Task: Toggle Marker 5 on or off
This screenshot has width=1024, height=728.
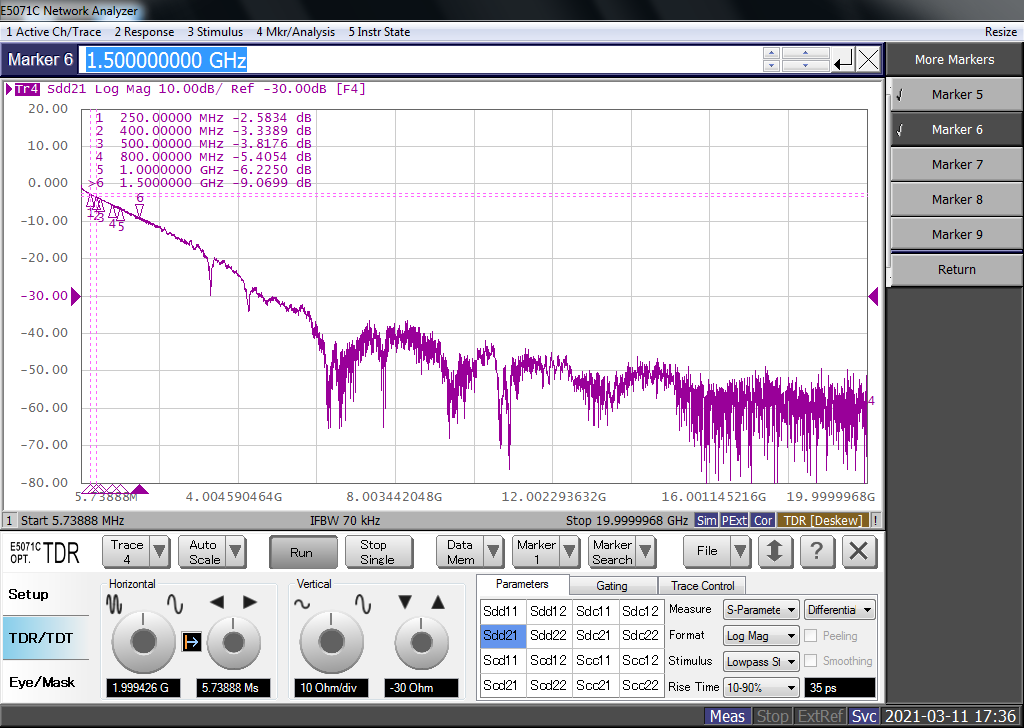Action: click(x=956, y=95)
